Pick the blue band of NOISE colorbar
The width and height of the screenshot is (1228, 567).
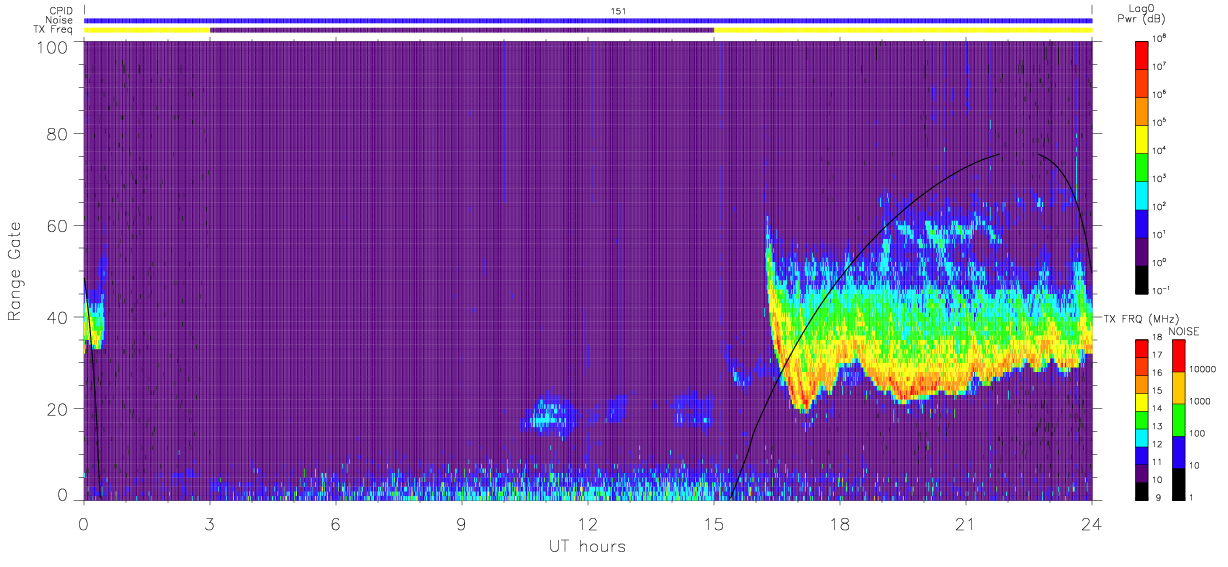tap(1178, 452)
